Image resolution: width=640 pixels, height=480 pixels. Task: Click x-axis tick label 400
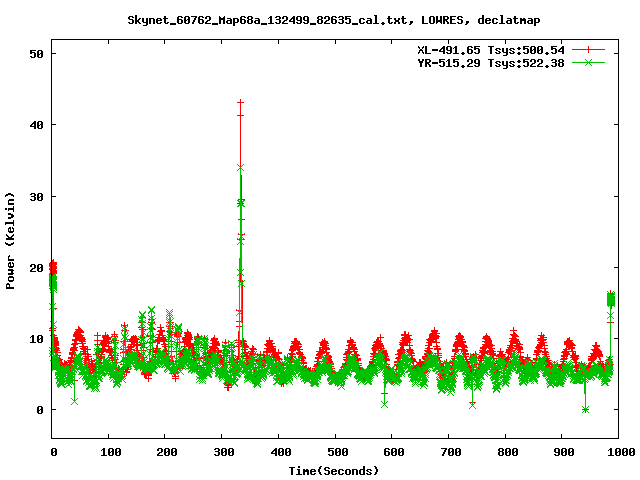tap(281, 452)
